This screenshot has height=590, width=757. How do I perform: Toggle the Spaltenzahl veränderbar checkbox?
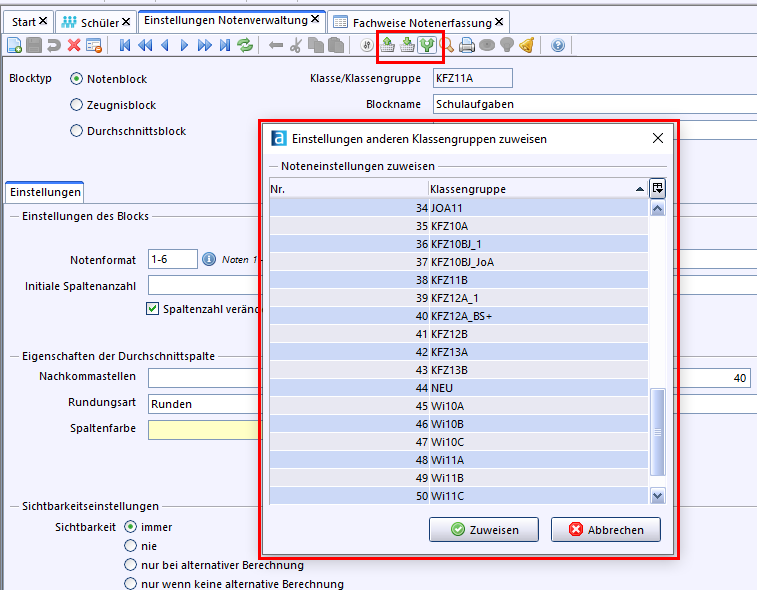pos(152,309)
